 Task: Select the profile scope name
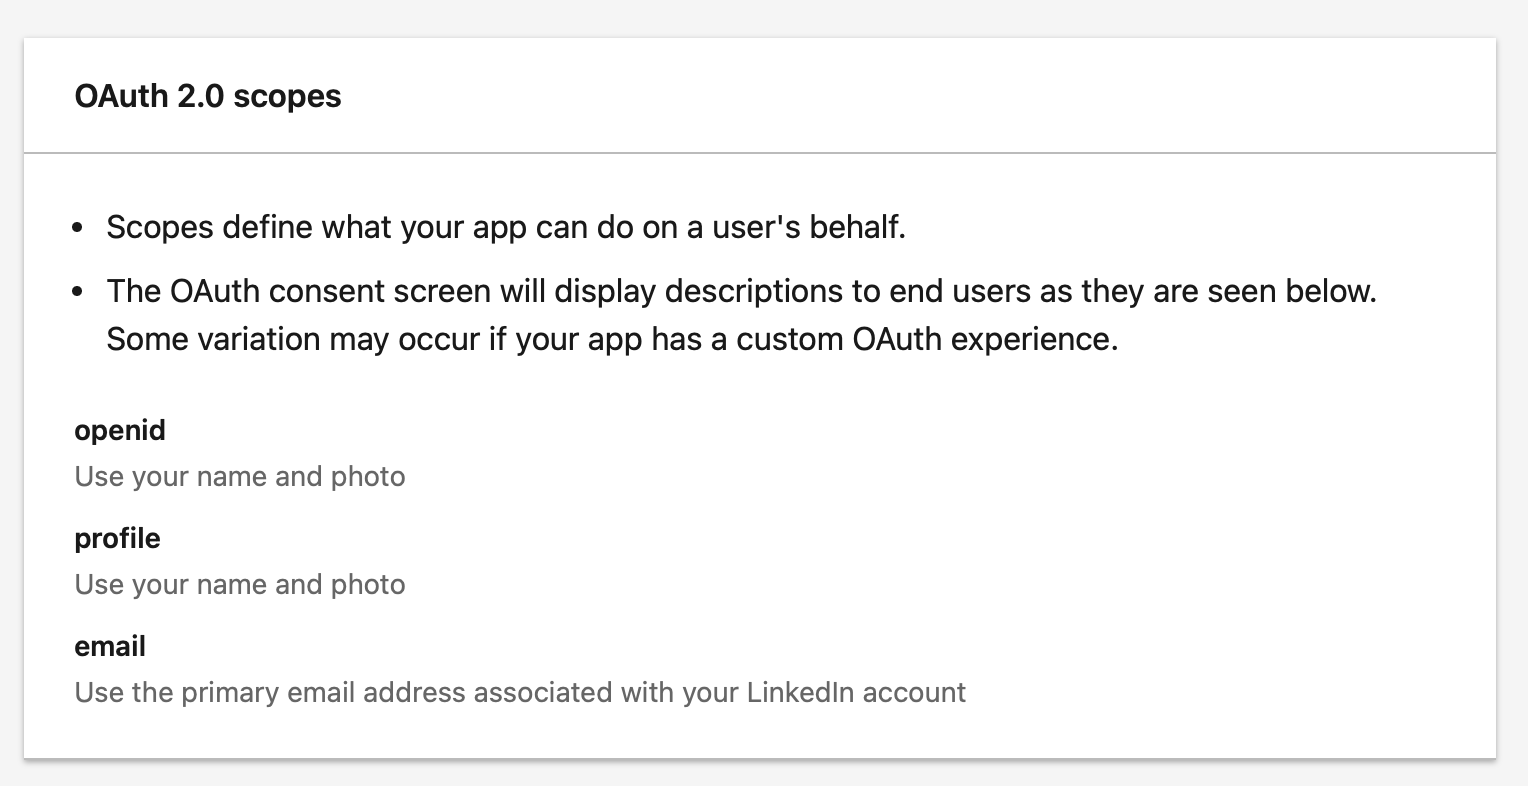117,539
